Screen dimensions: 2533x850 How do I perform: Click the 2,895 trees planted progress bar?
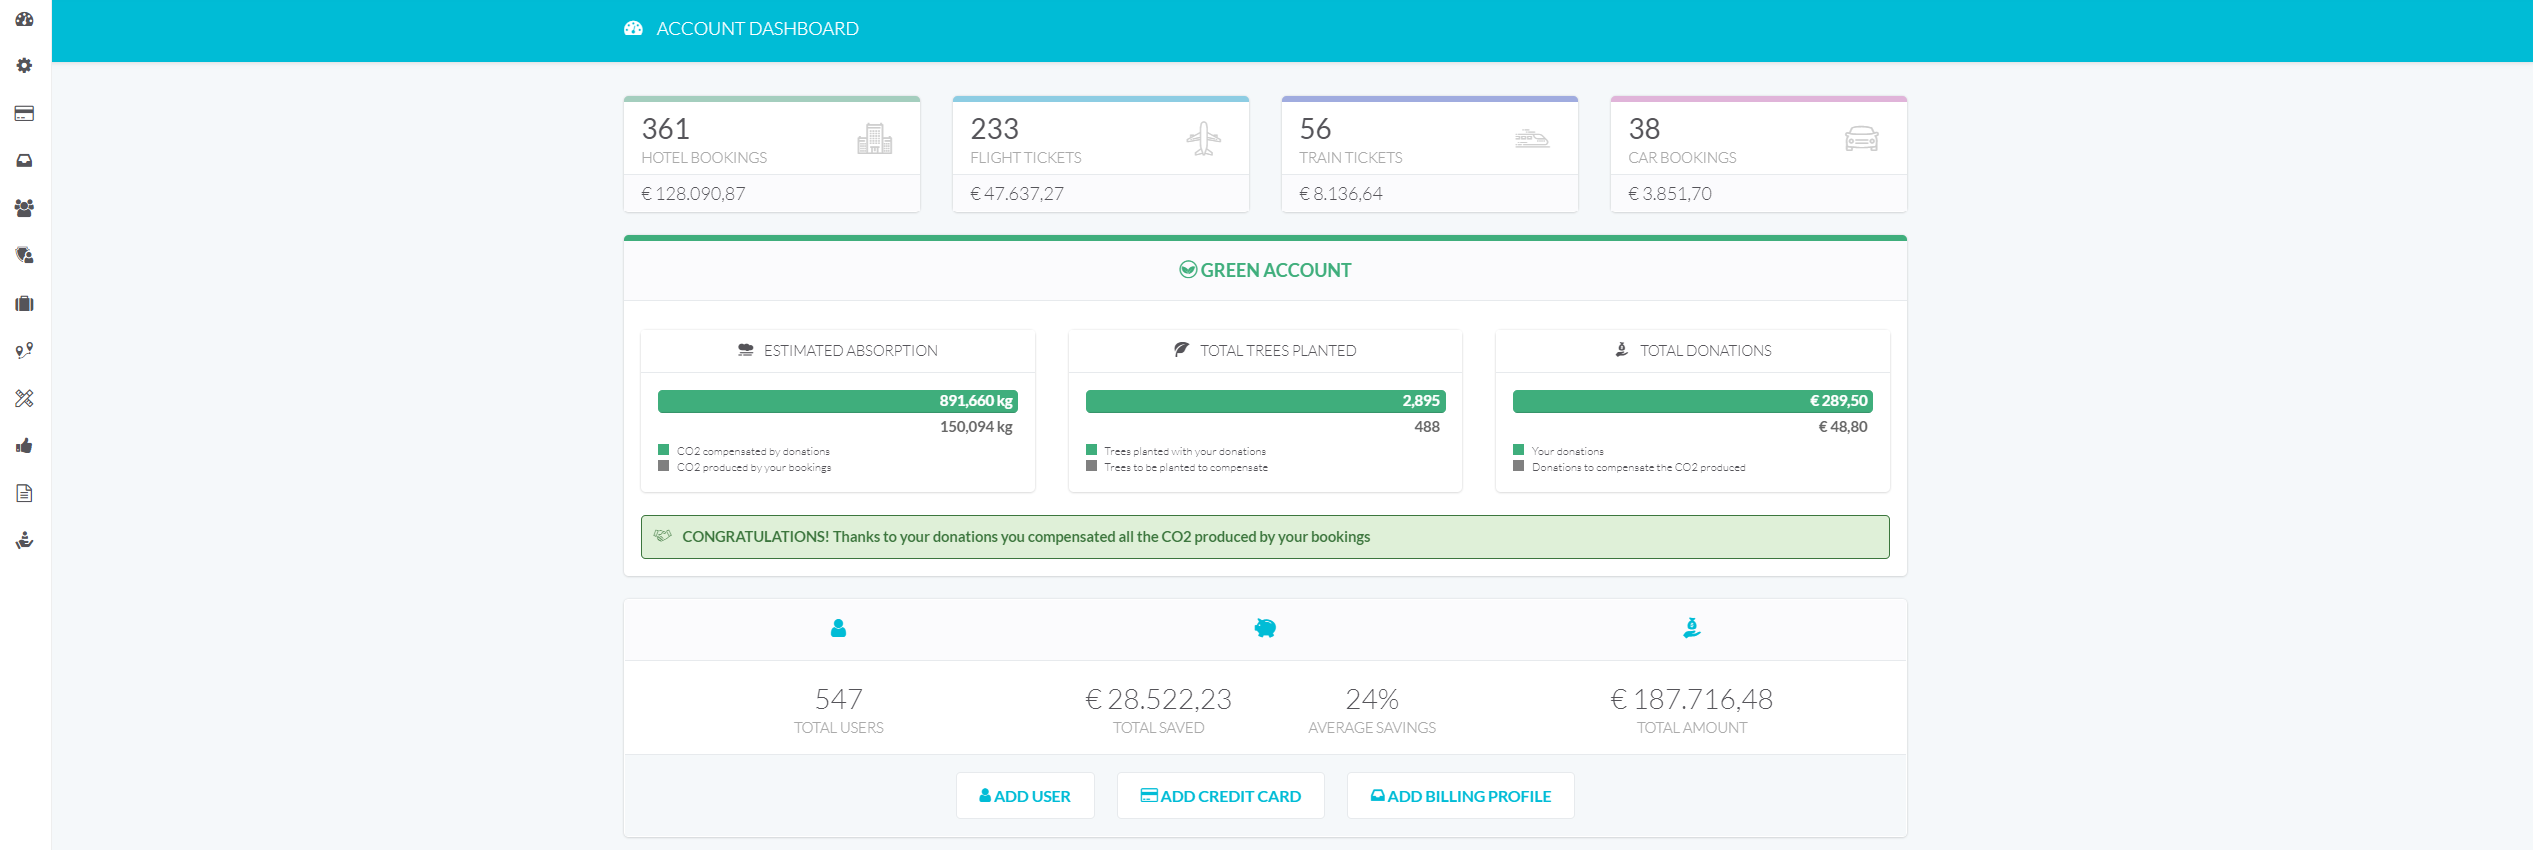[1266, 401]
